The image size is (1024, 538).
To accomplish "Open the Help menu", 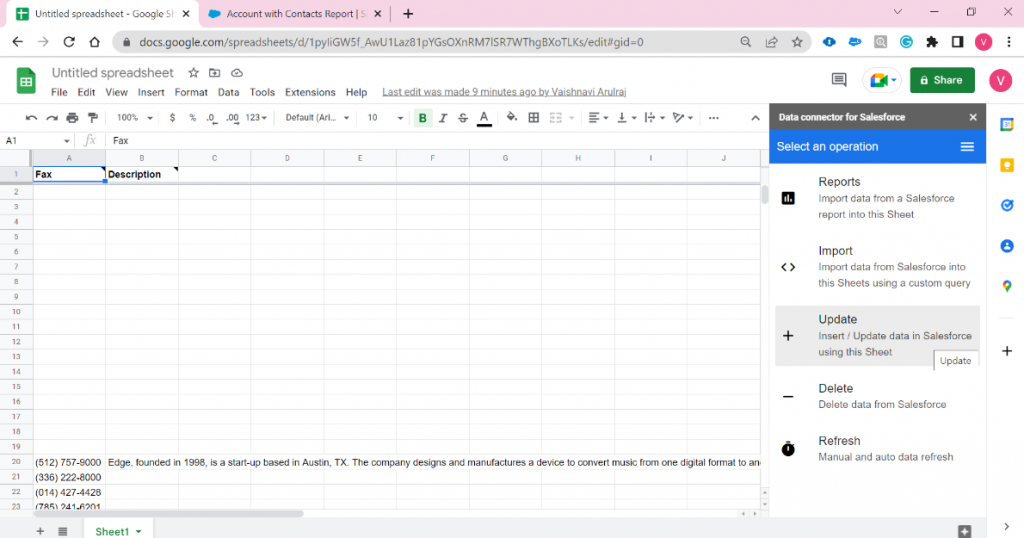I will [x=356, y=93].
